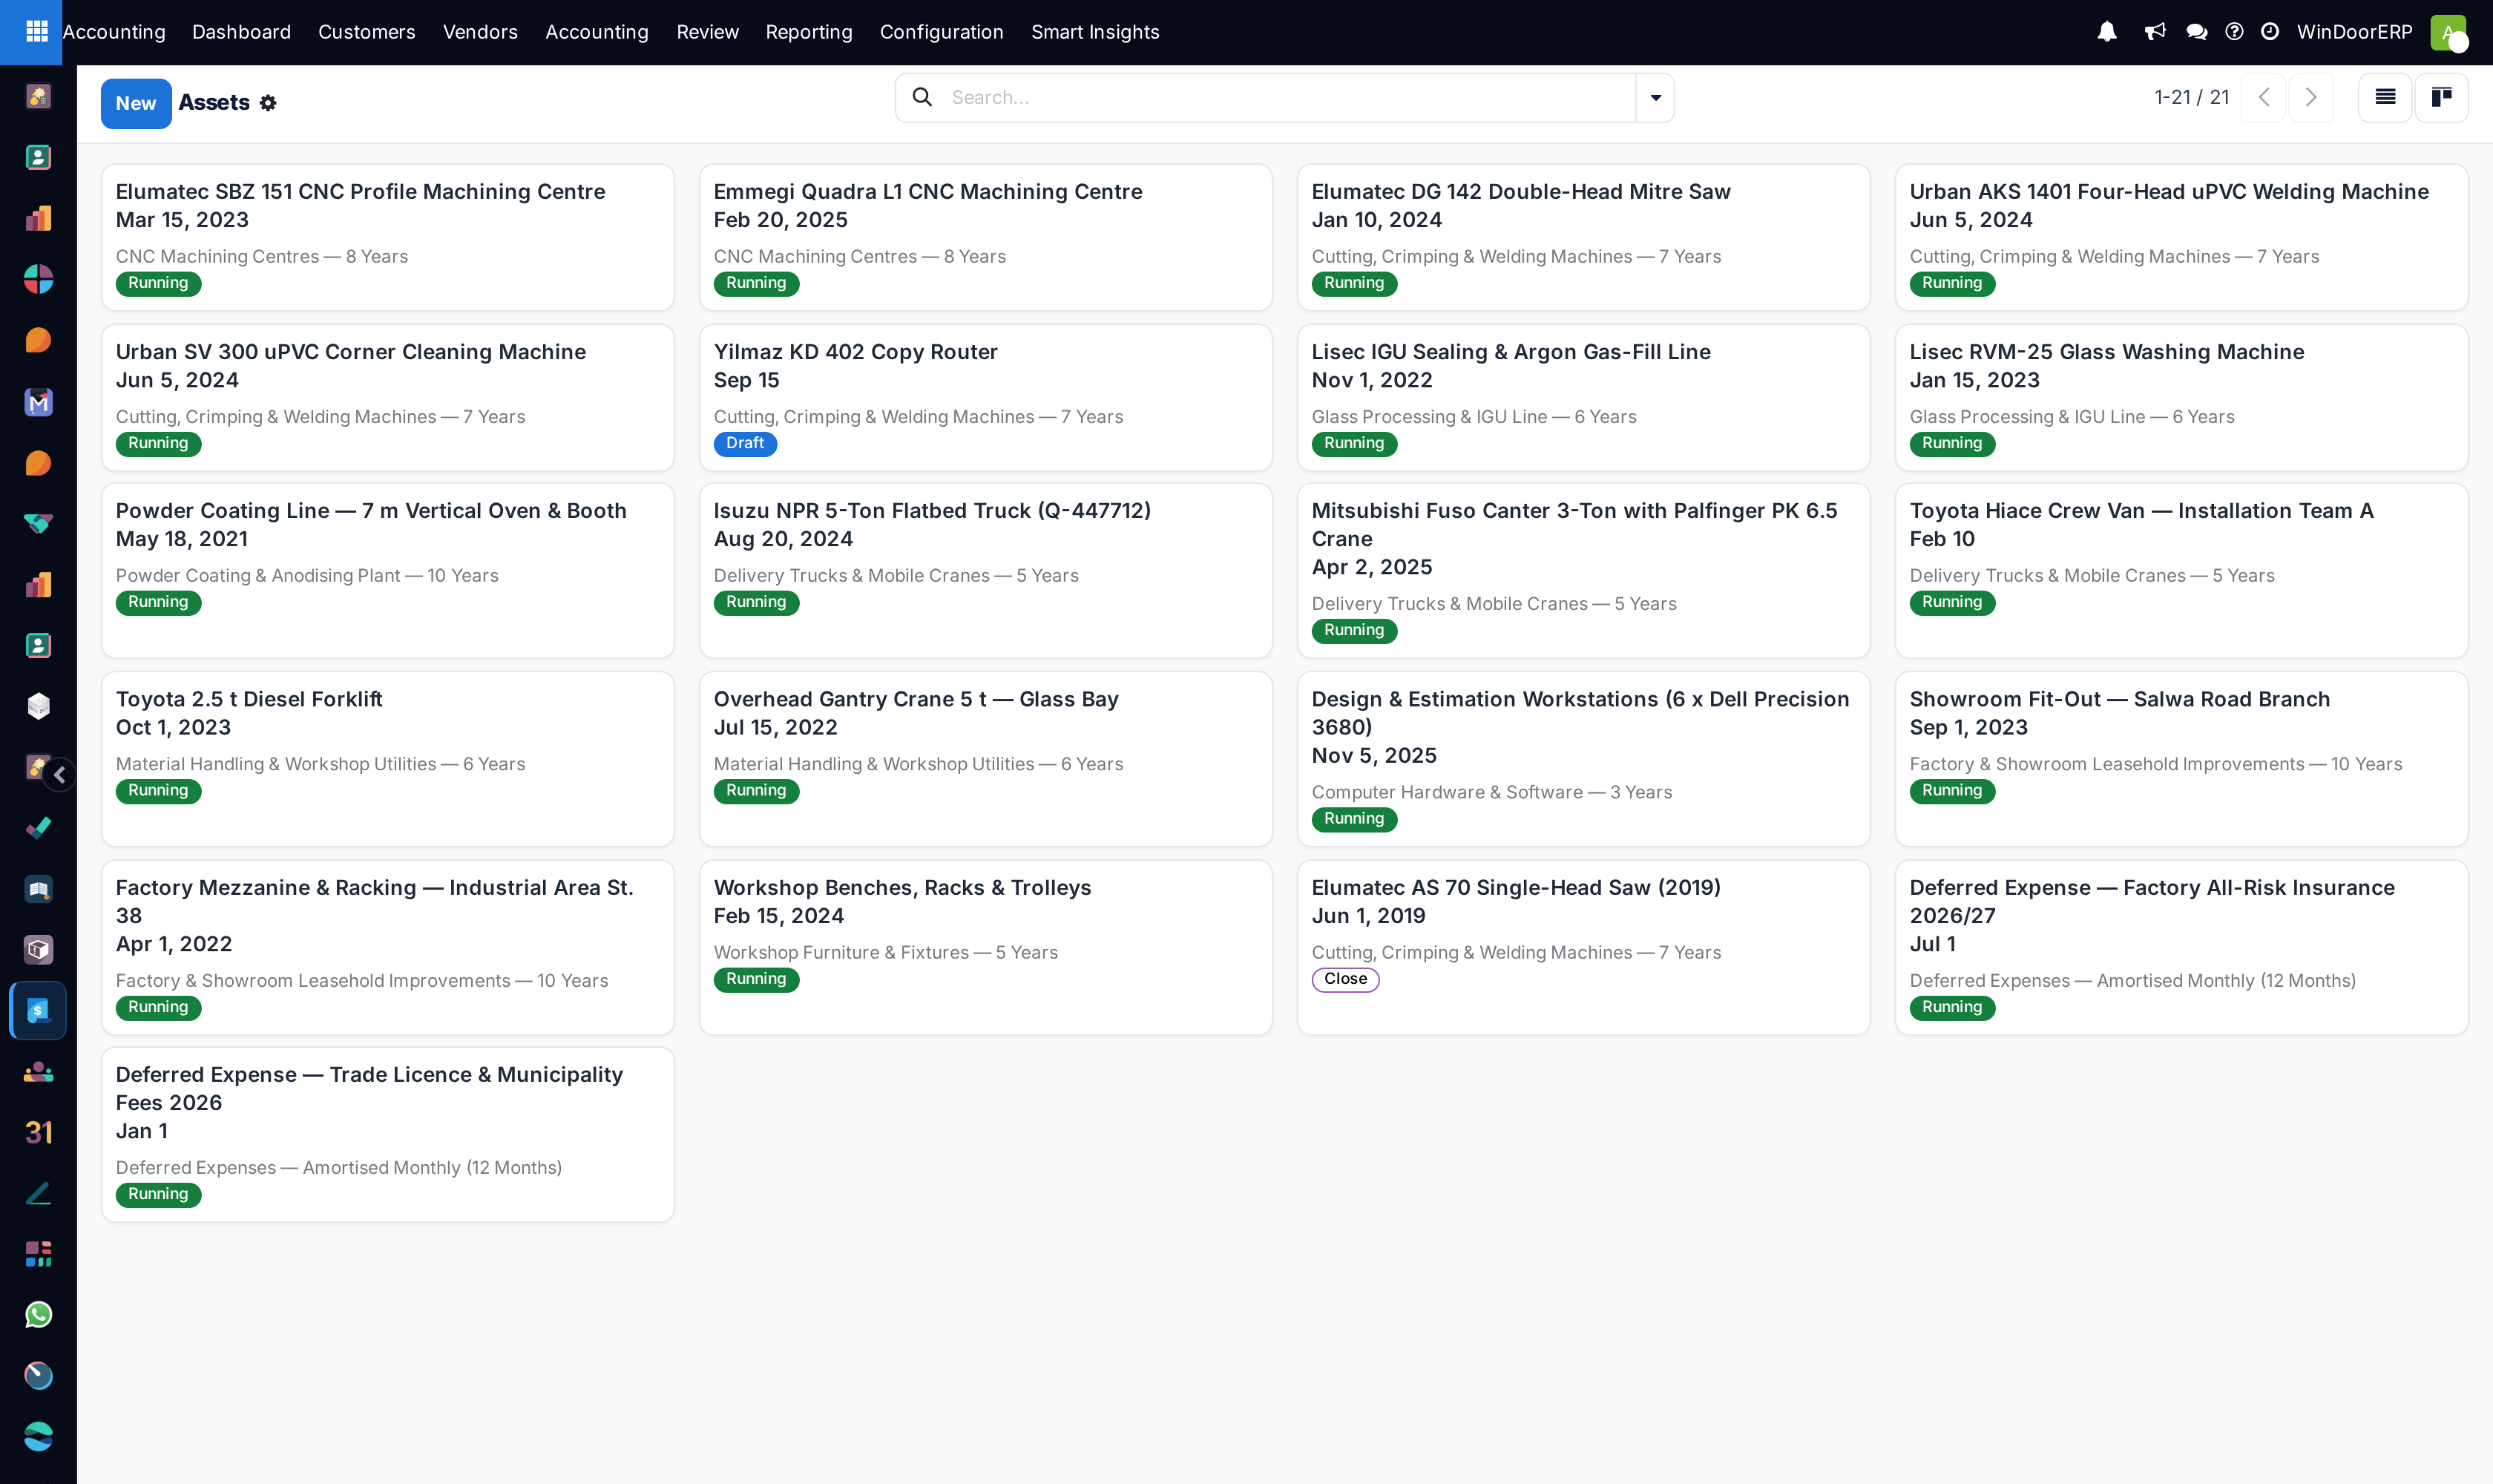Open Toyota Hiace Crew Van card
Image resolution: width=2493 pixels, height=1484 pixels.
point(2181,570)
